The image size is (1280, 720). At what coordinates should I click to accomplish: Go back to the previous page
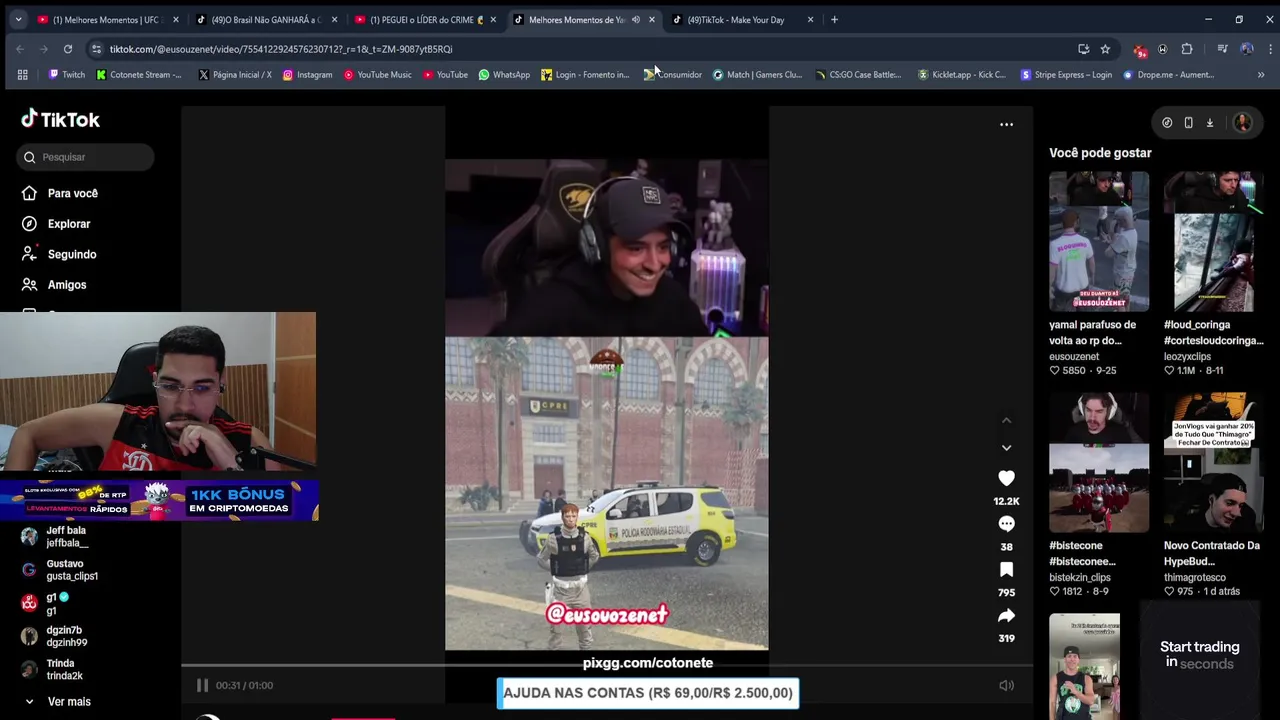pos(20,49)
